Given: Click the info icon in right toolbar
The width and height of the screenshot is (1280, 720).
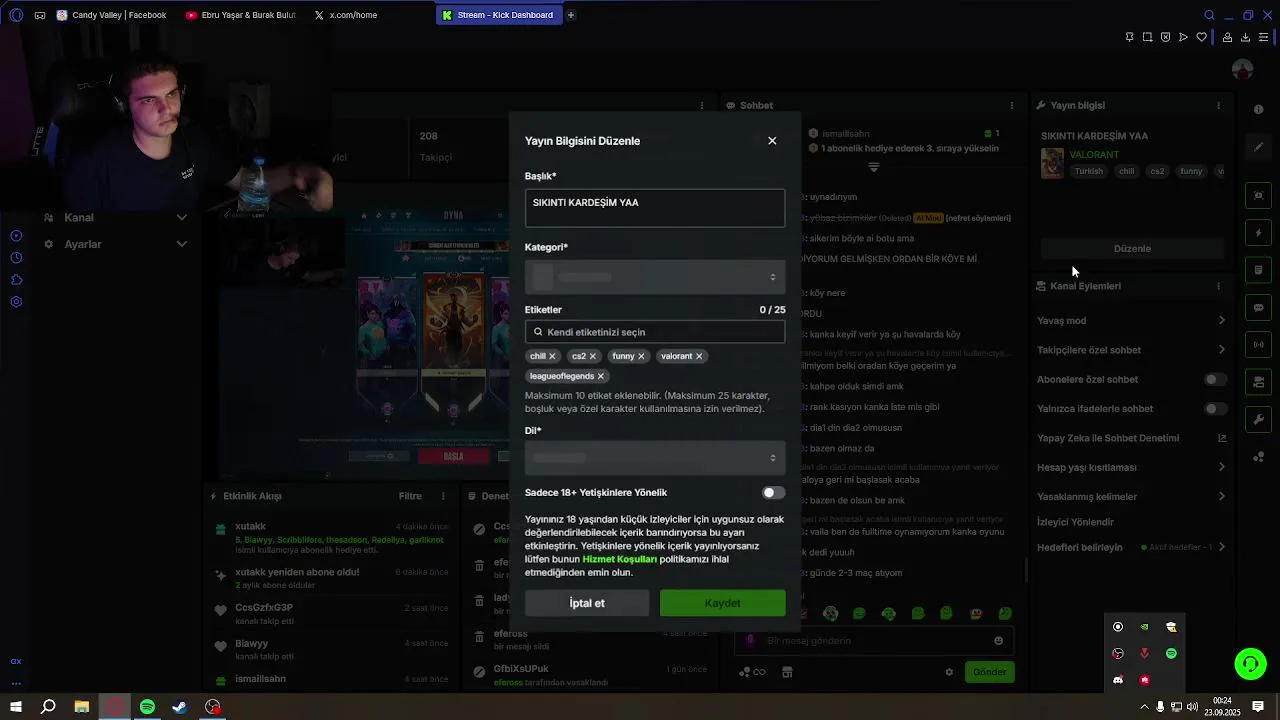Looking at the screenshot, I should tap(1259, 109).
